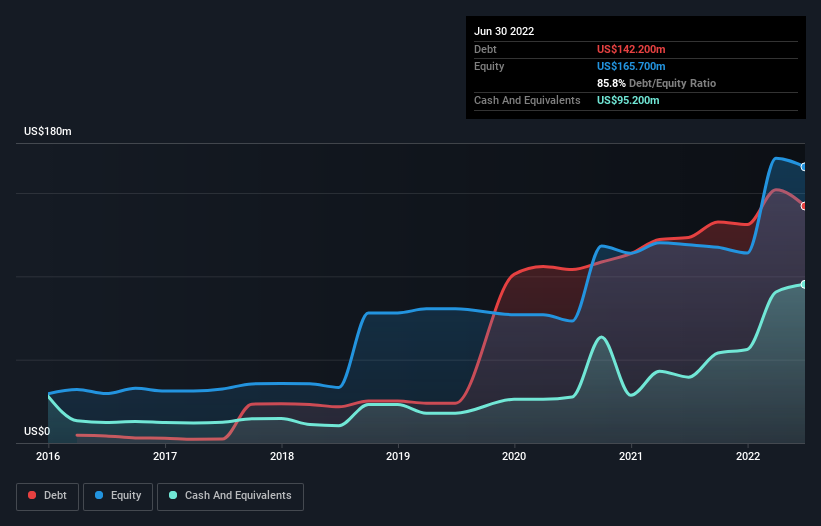Click the Equity row label in tooltip

pyautogui.click(x=489, y=66)
